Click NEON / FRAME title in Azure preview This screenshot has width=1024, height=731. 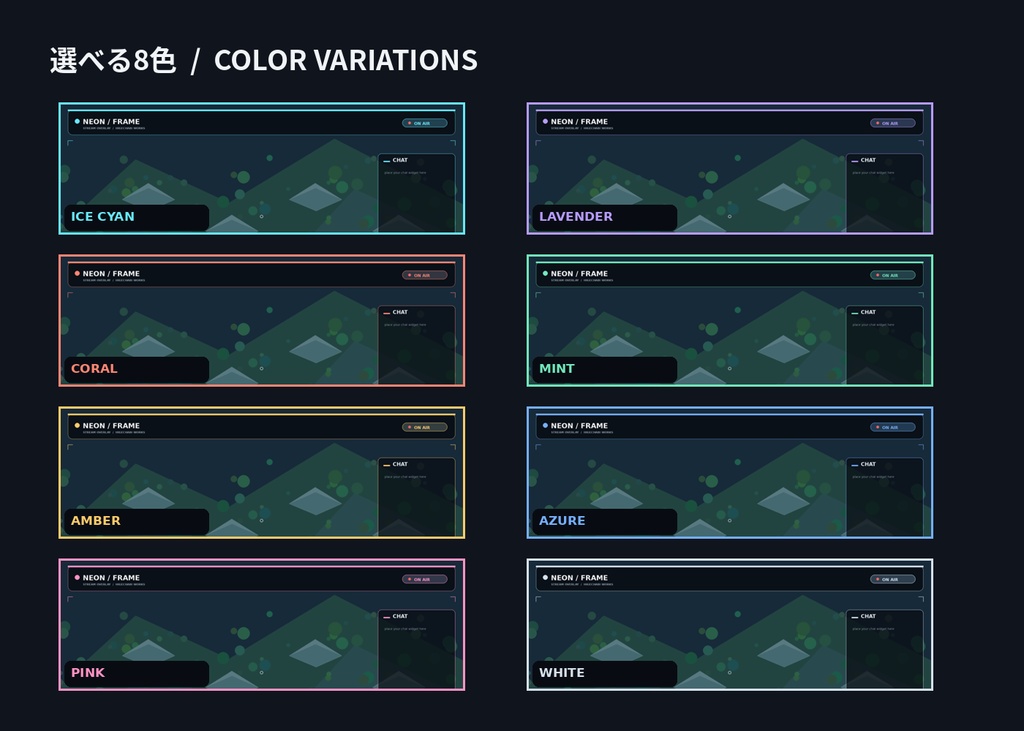tap(579, 426)
